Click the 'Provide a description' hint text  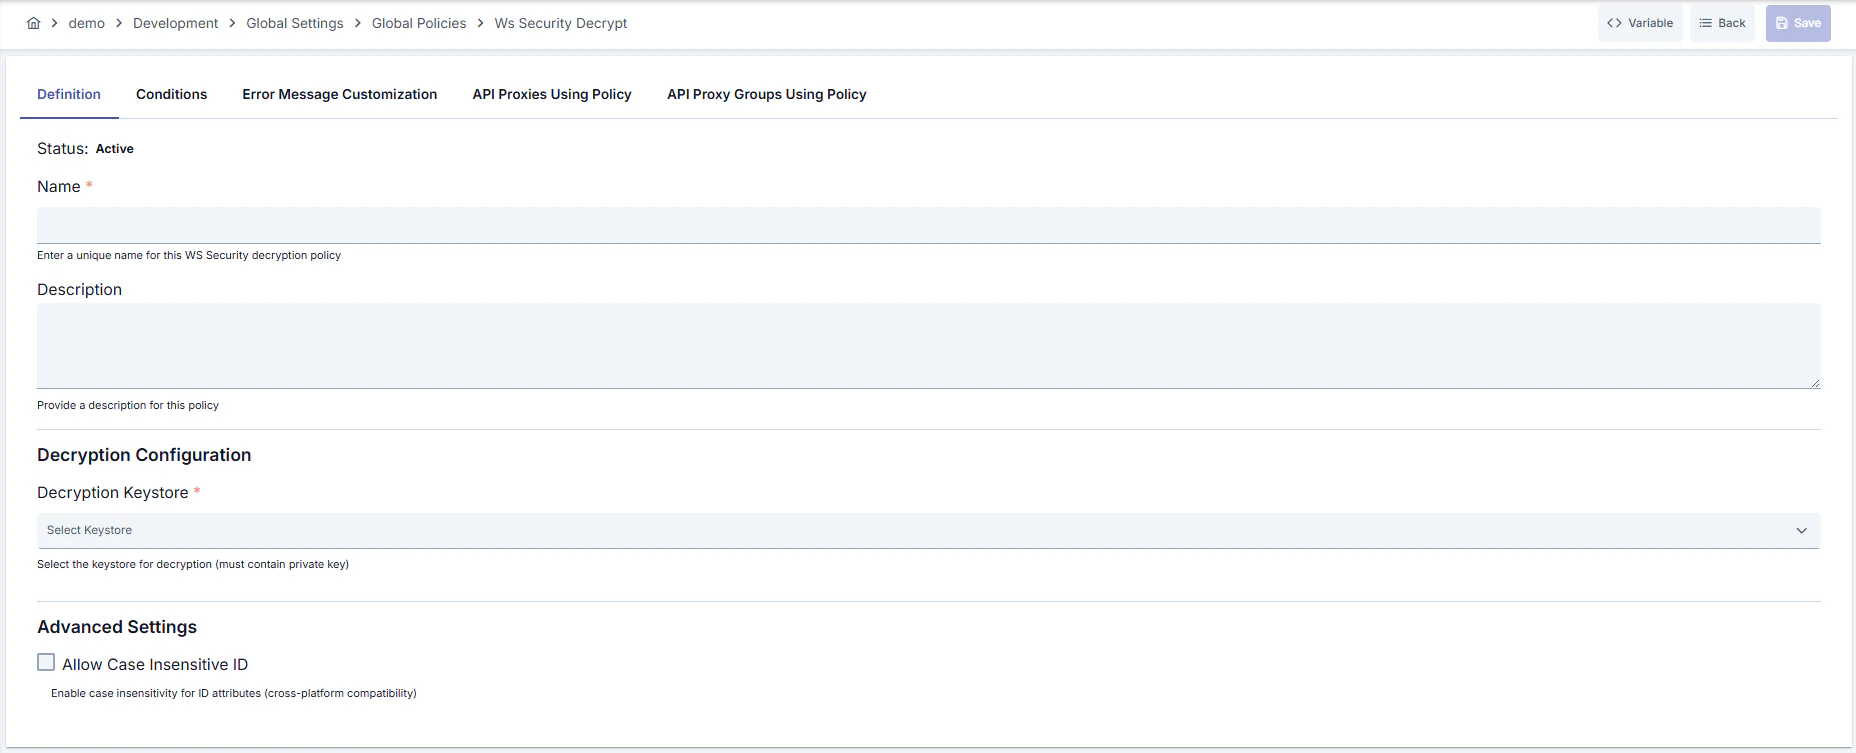pos(128,405)
